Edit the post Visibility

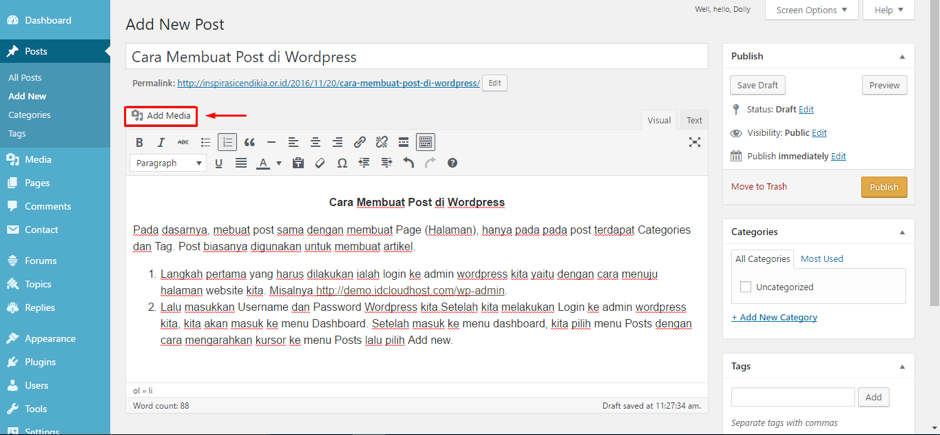coord(820,132)
